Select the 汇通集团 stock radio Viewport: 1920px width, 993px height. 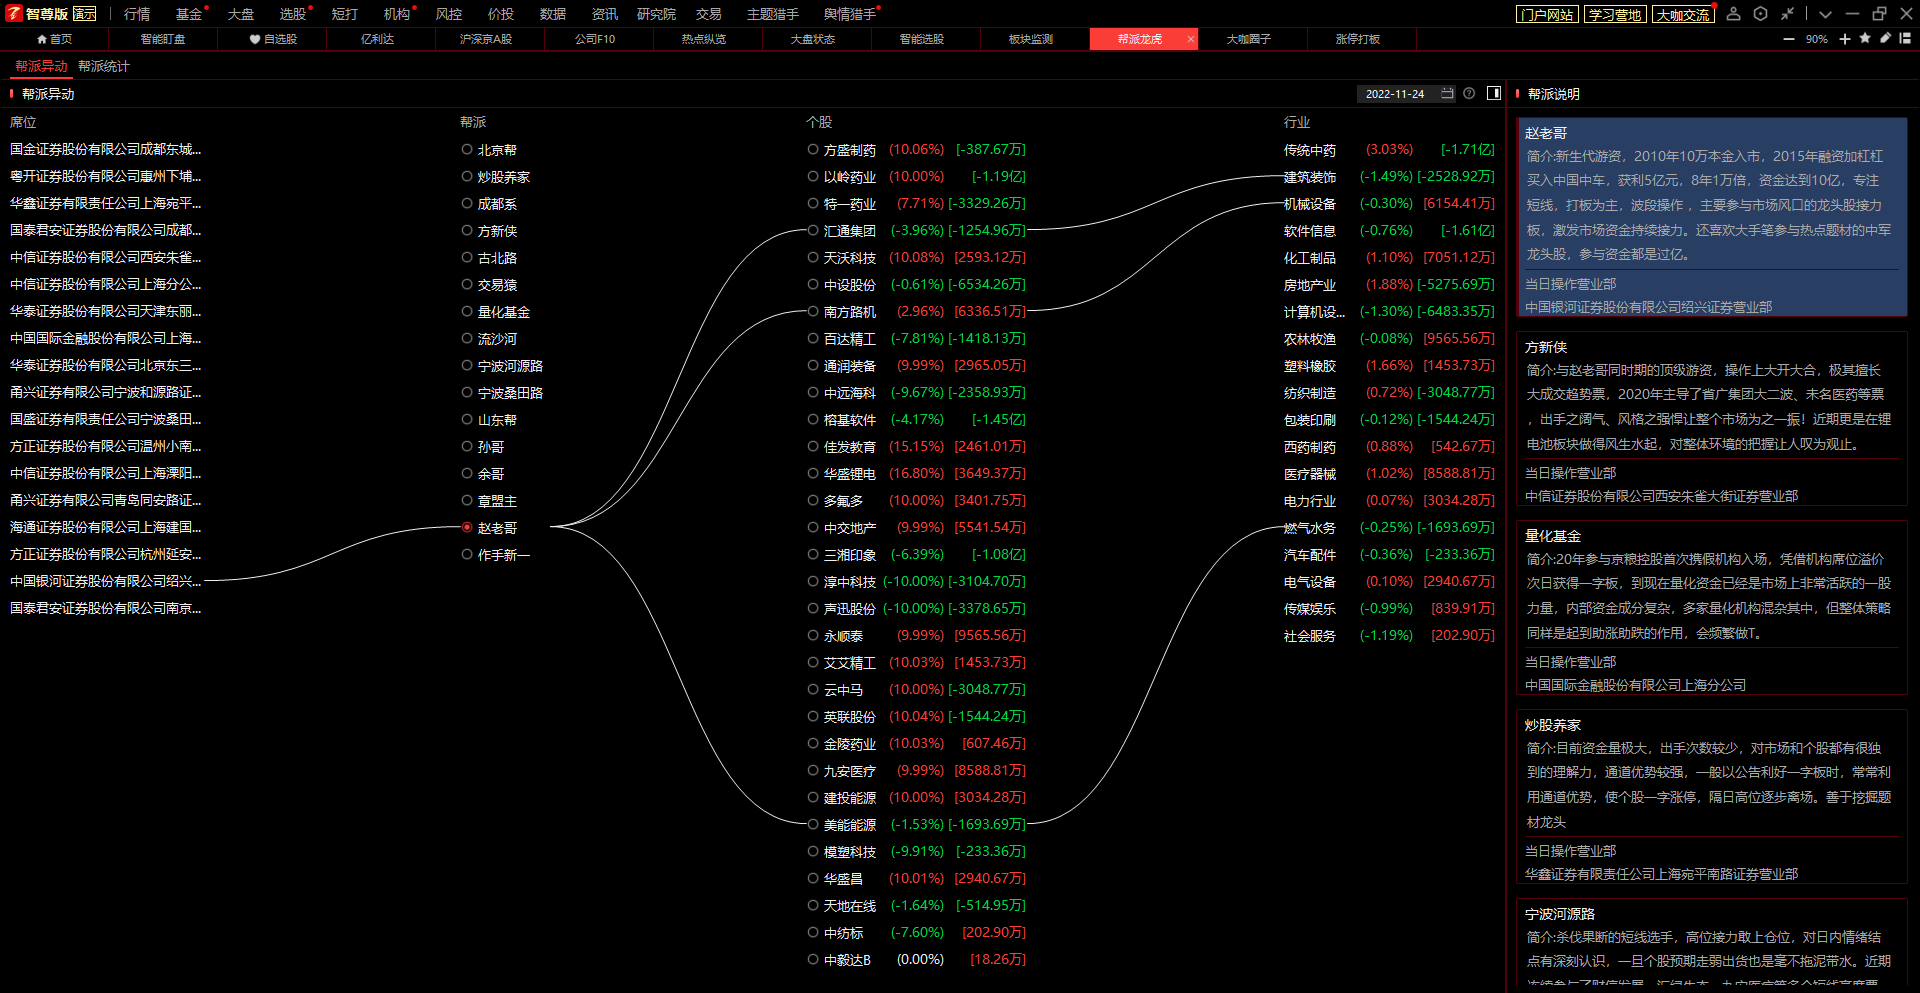(x=813, y=230)
